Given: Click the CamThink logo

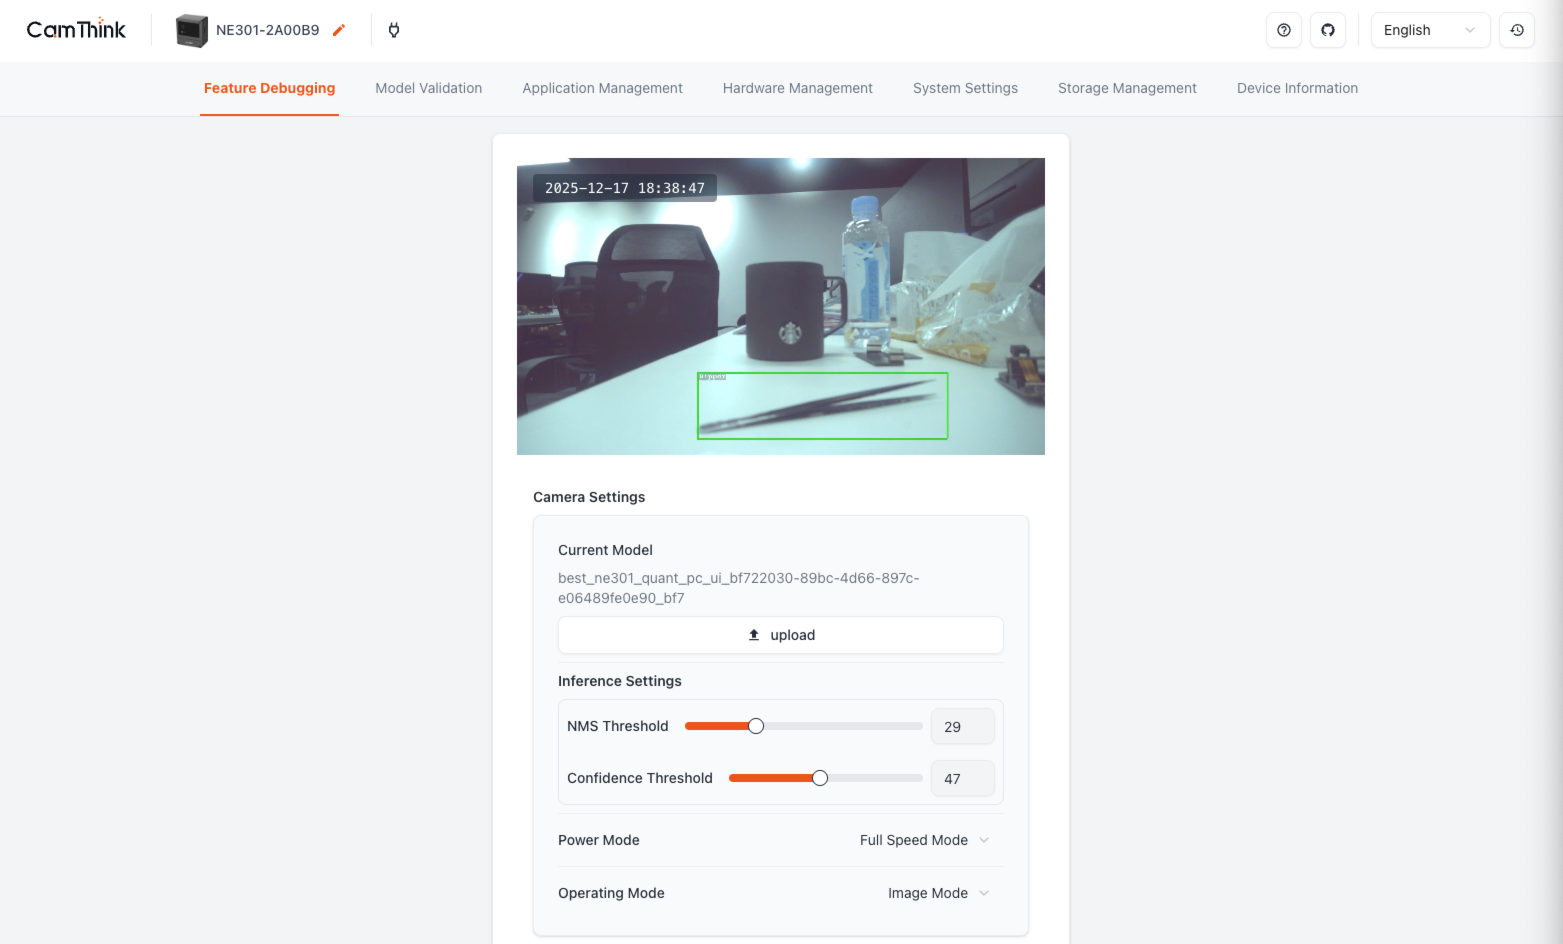Looking at the screenshot, I should click(x=75, y=29).
